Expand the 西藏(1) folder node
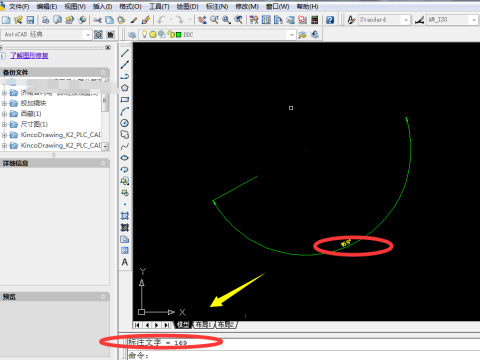The width and height of the screenshot is (480, 360). (x=4, y=114)
